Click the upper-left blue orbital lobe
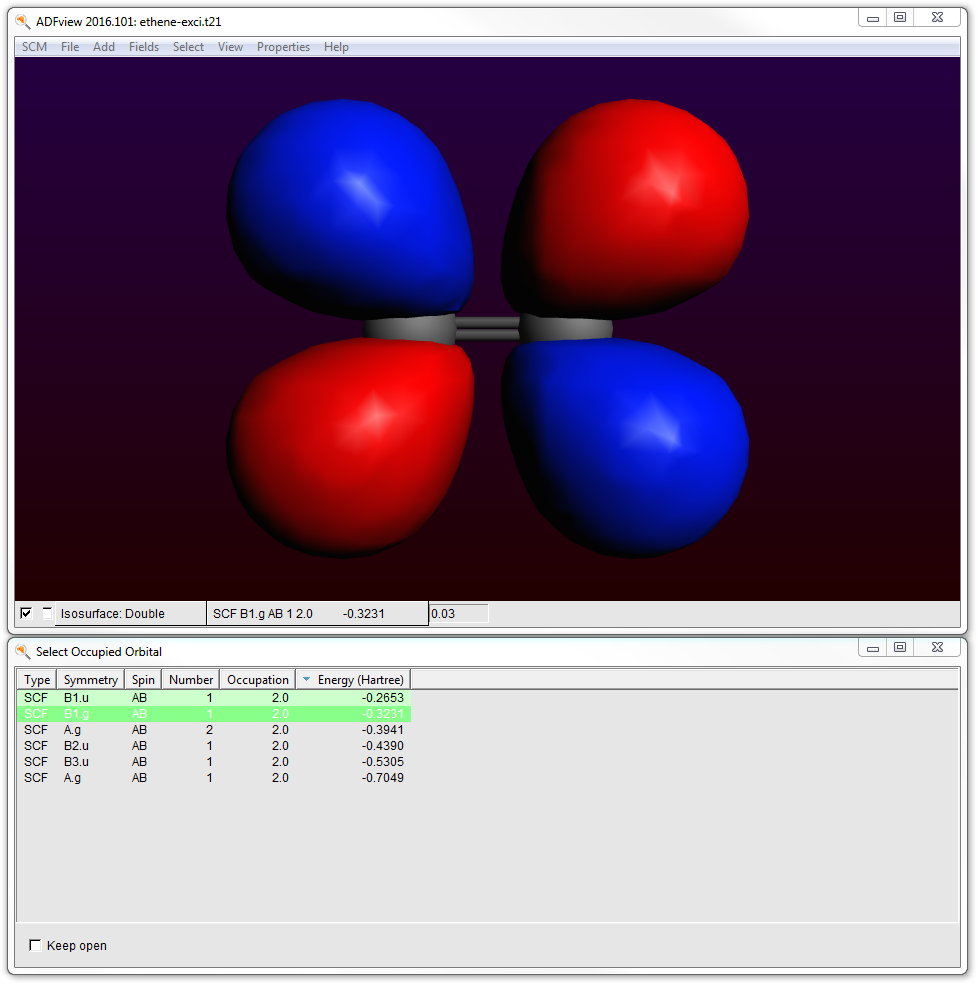This screenshot has height=984, width=978. coord(350,207)
